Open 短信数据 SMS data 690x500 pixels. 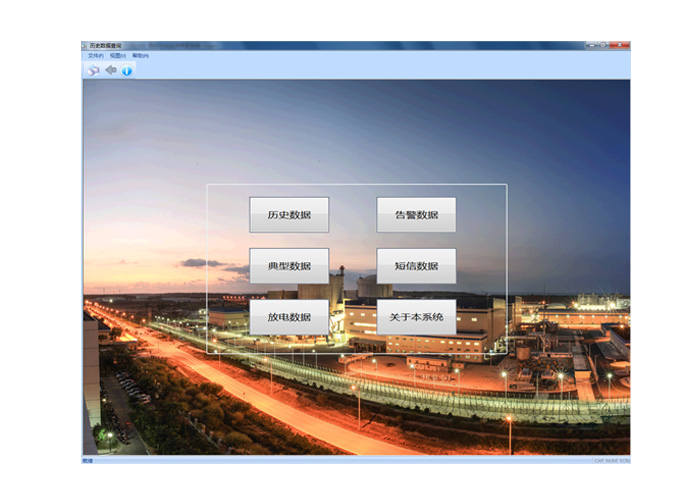tap(416, 266)
